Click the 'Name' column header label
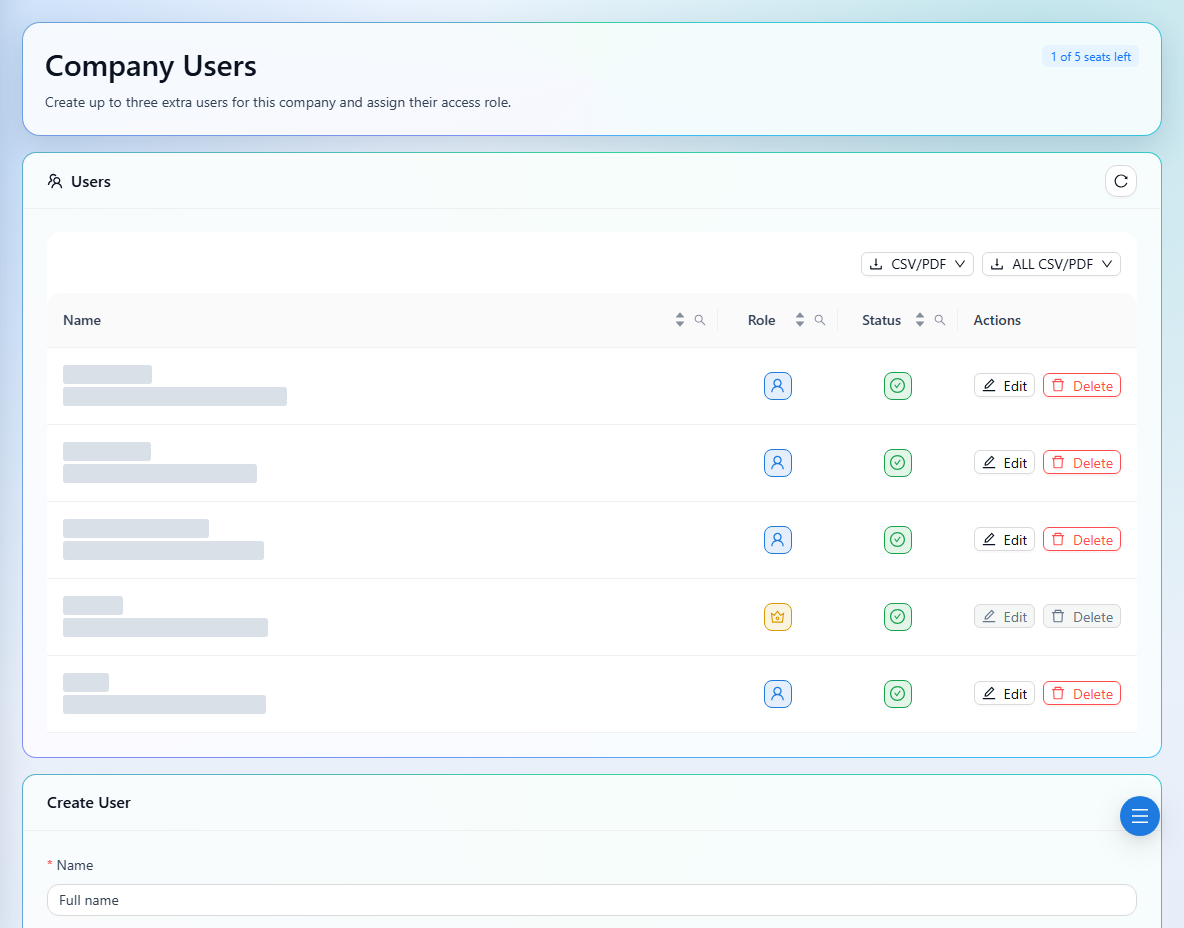The image size is (1184, 928). (82, 320)
